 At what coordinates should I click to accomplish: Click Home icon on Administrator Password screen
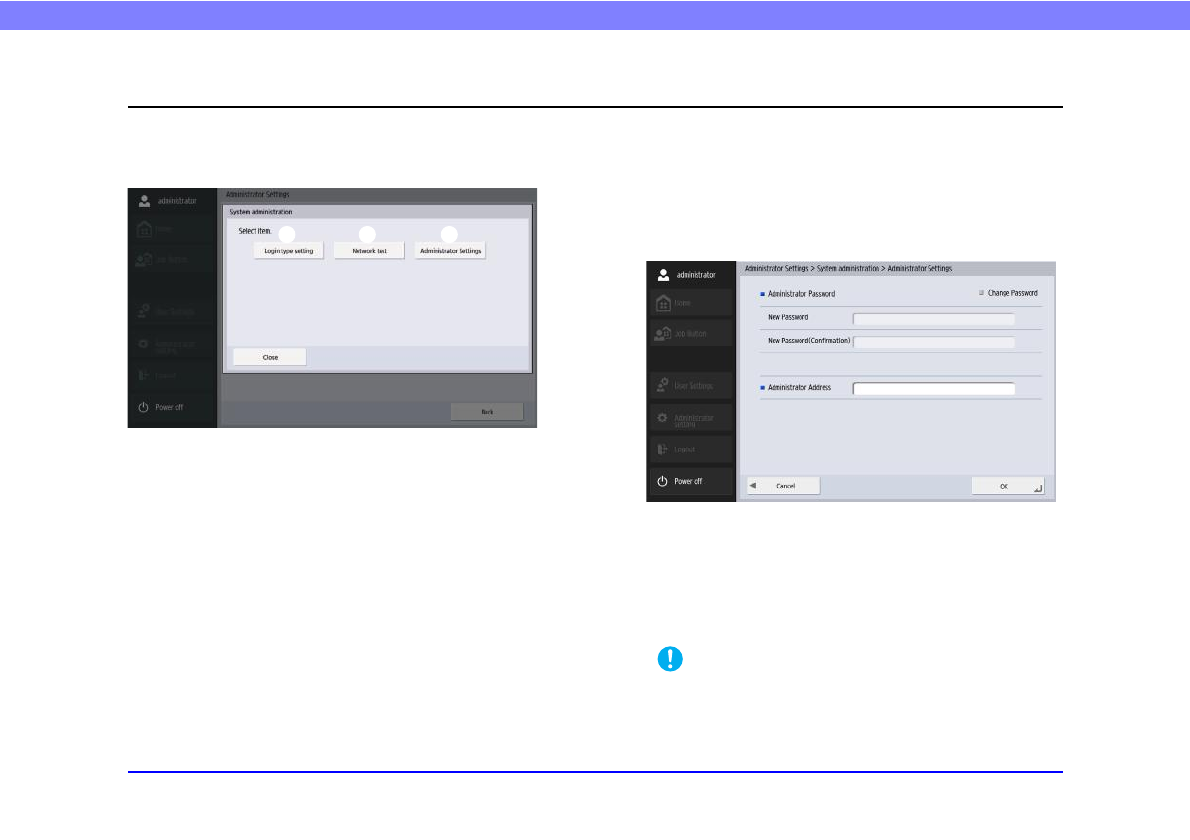tap(662, 303)
